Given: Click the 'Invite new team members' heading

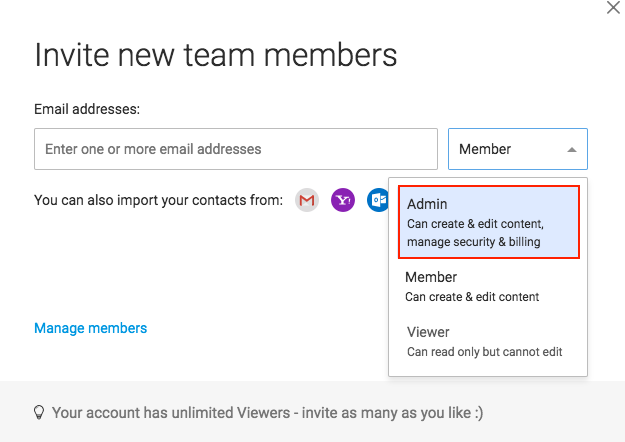Looking at the screenshot, I should pyautogui.click(x=216, y=55).
